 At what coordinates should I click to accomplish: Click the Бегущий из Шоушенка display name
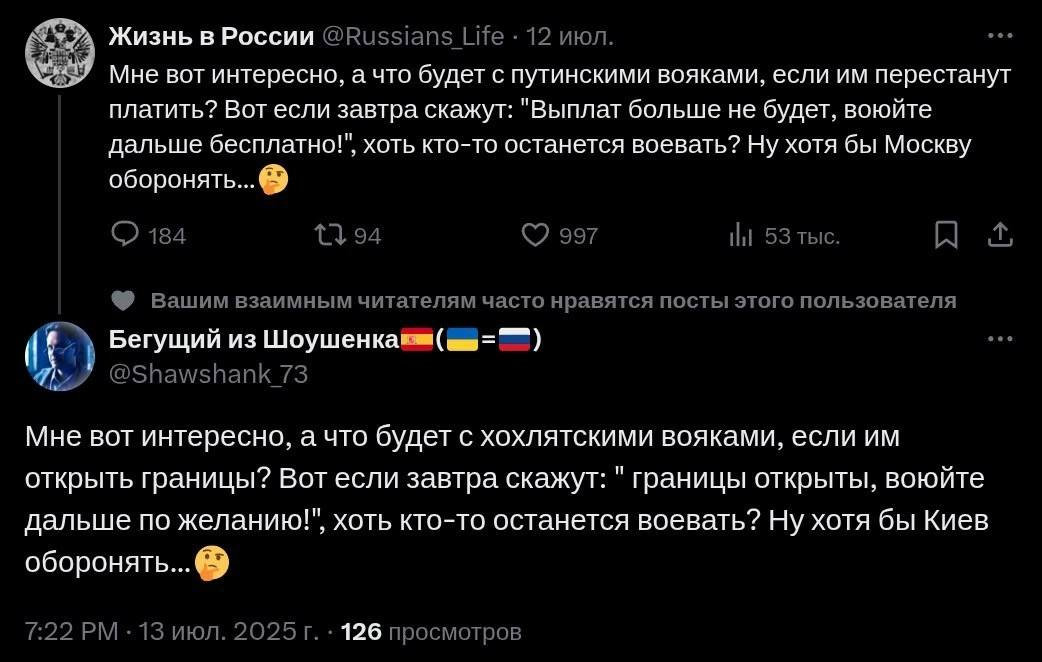254,340
